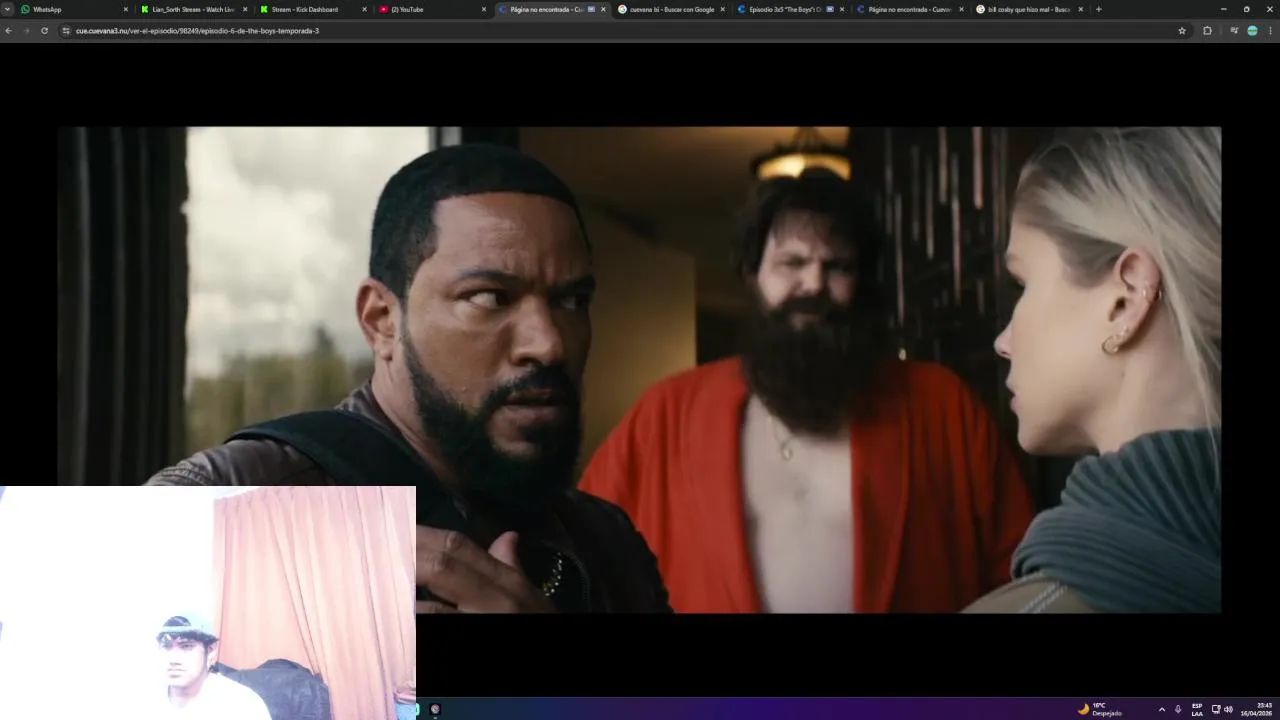Image resolution: width=1280 pixels, height=720 pixels.
Task: Close the Episodio 3x5 The Boys tab
Action: (842, 9)
